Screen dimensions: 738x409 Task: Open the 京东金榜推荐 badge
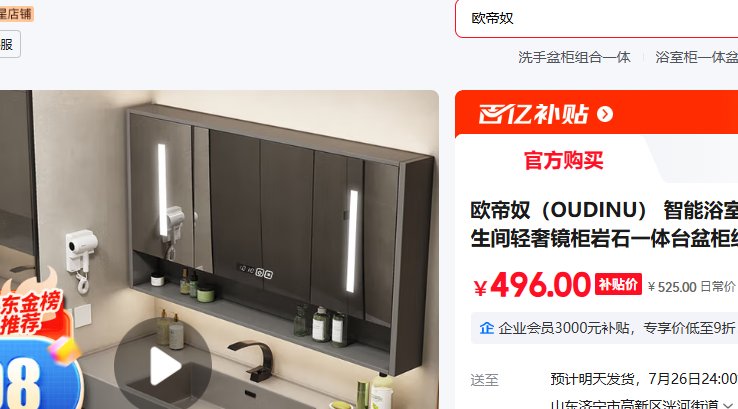point(30,311)
